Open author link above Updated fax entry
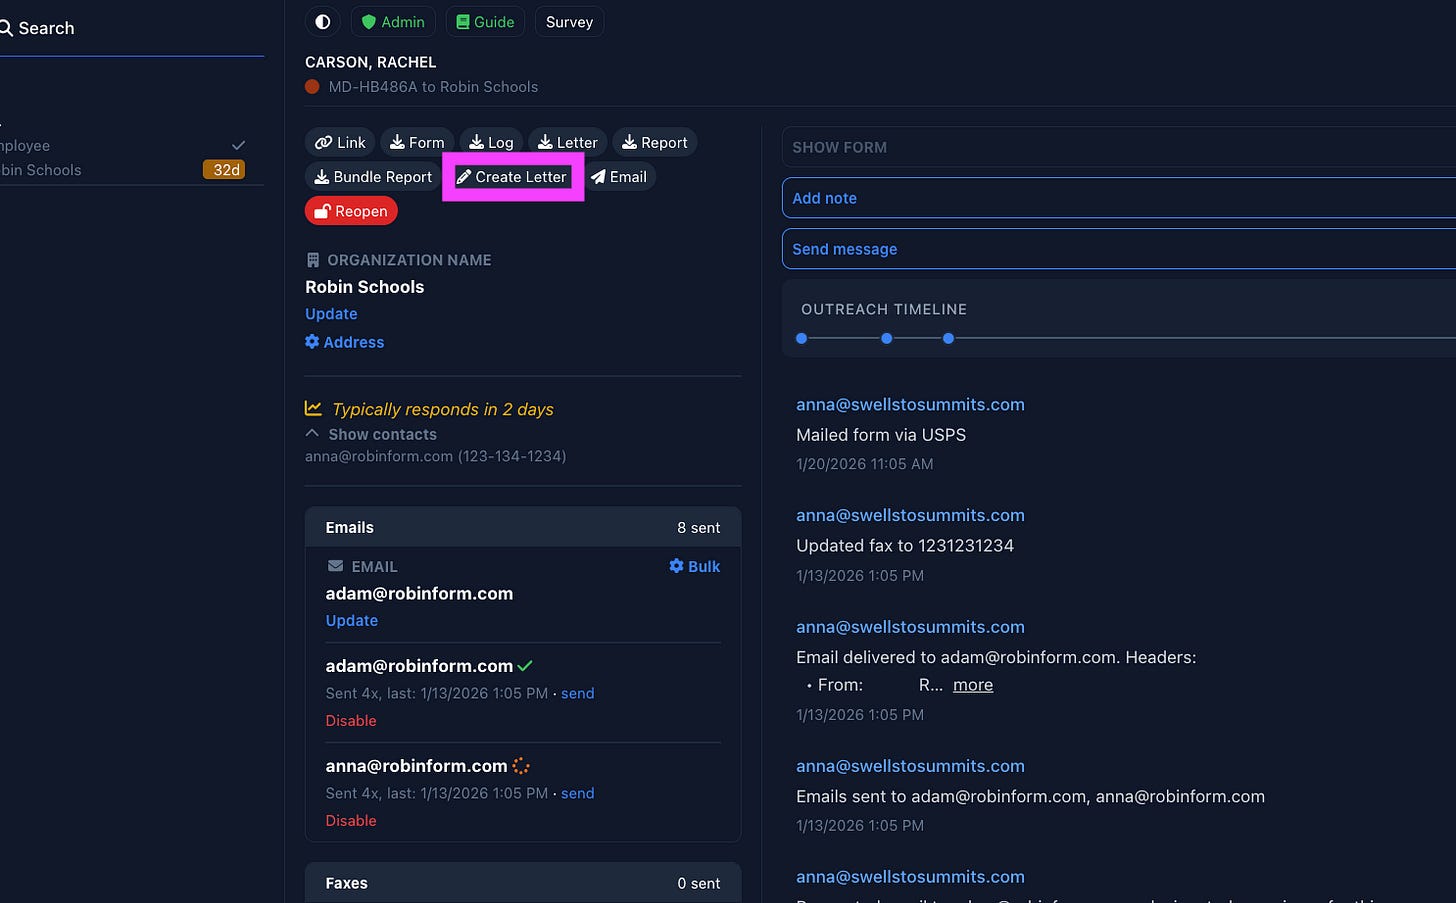Image resolution: width=1456 pixels, height=903 pixels. [910, 515]
